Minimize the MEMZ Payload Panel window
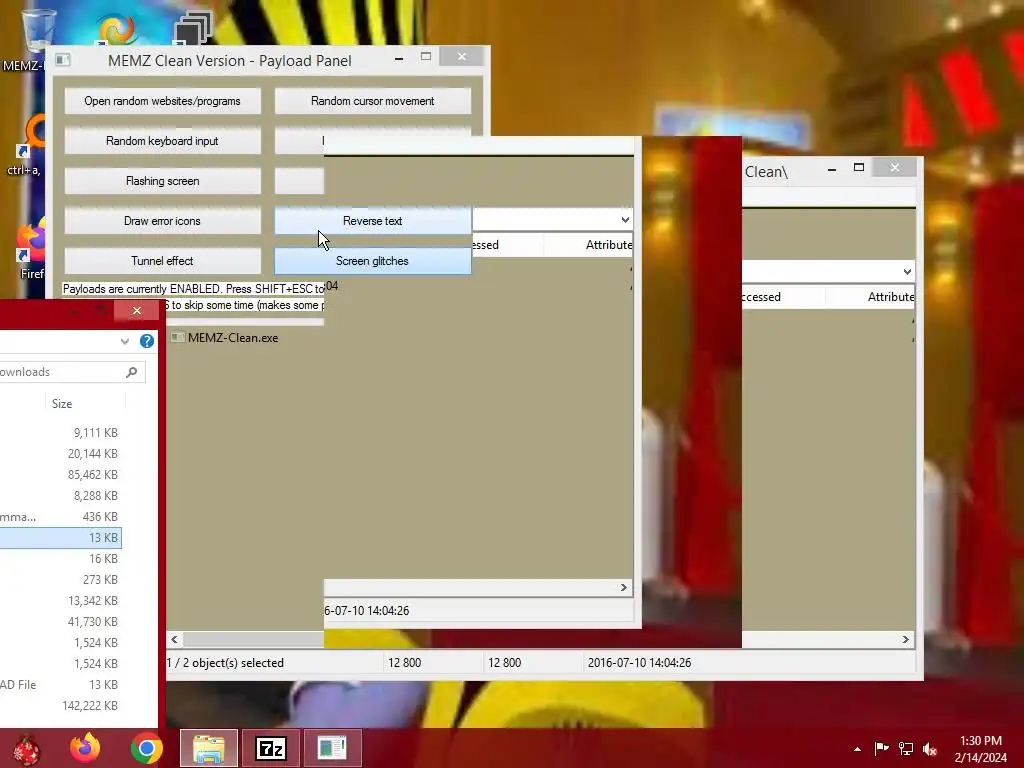1024x768 pixels. click(399, 59)
